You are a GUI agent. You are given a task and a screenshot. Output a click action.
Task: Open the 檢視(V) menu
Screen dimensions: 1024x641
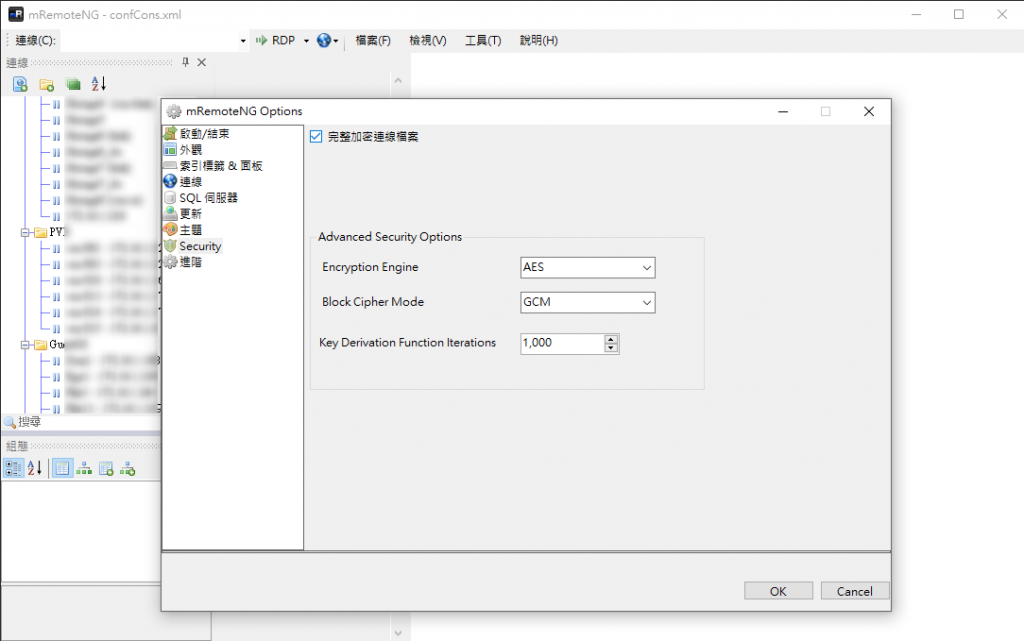point(428,40)
